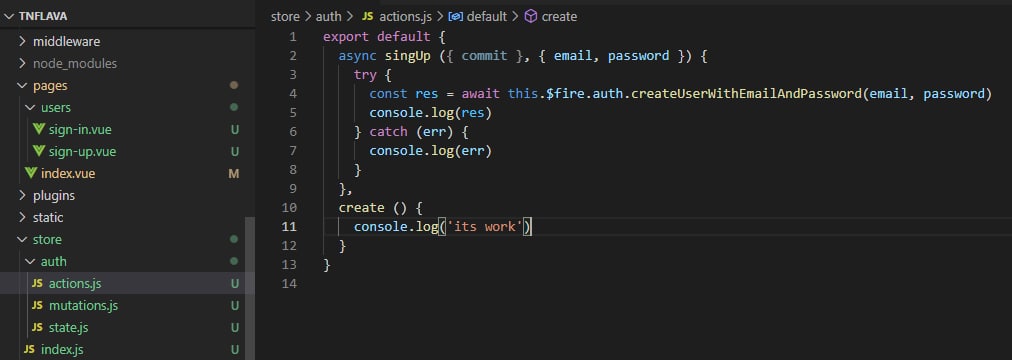This screenshot has height=360, width=1012.
Task: Open index.vue file
Action: click(x=68, y=174)
